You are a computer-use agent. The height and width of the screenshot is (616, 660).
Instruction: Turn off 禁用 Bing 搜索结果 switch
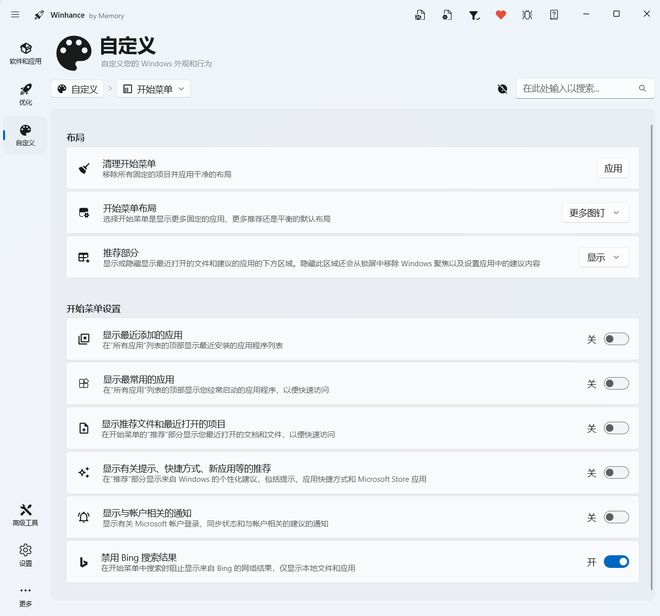(616, 562)
